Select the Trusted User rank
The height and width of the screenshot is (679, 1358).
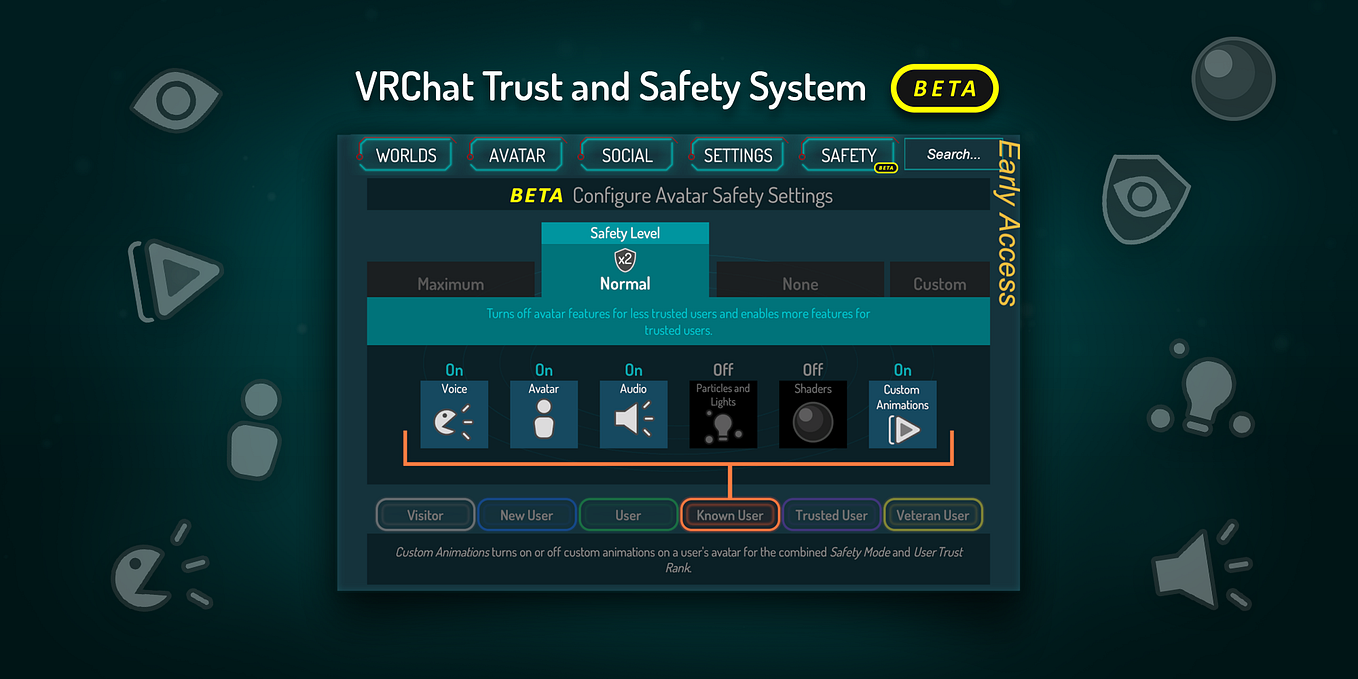click(831, 514)
